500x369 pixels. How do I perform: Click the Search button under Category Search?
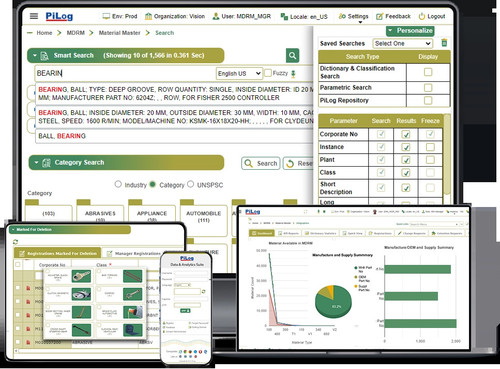(x=261, y=163)
